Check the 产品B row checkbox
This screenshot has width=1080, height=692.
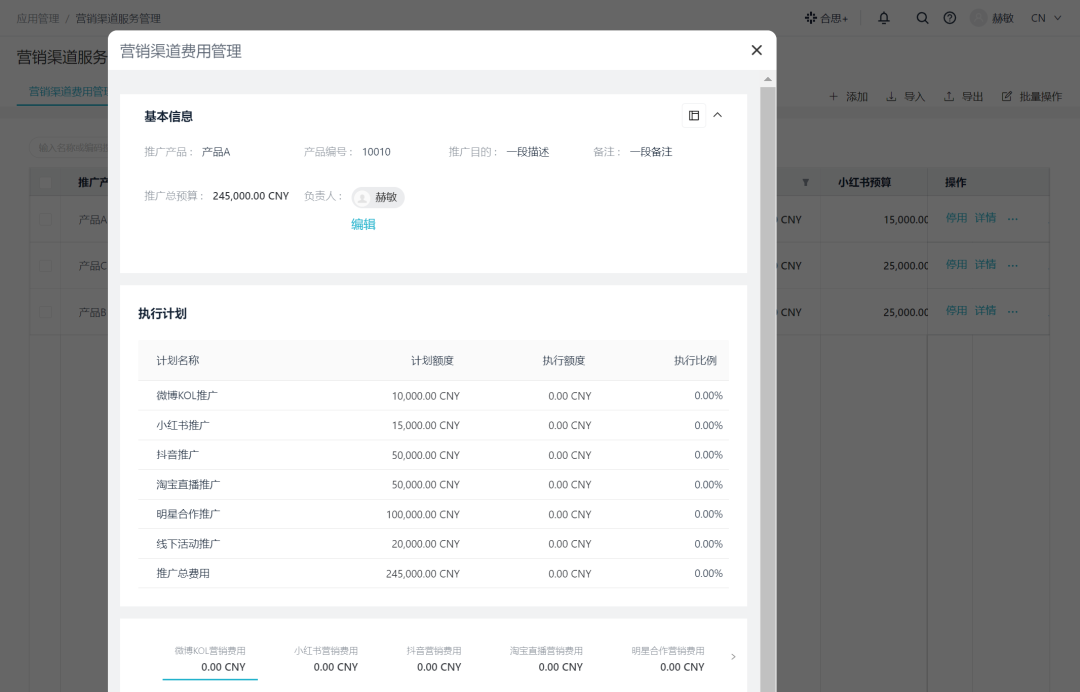pos(45,312)
